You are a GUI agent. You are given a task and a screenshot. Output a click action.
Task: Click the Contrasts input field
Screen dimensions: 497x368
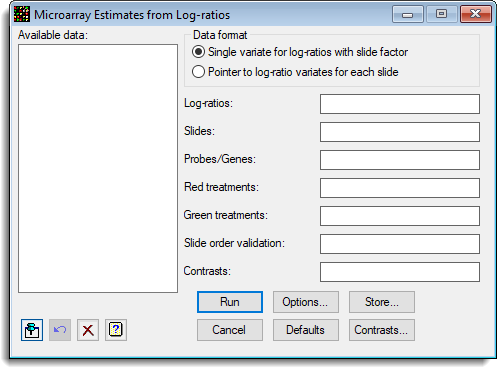coord(400,272)
